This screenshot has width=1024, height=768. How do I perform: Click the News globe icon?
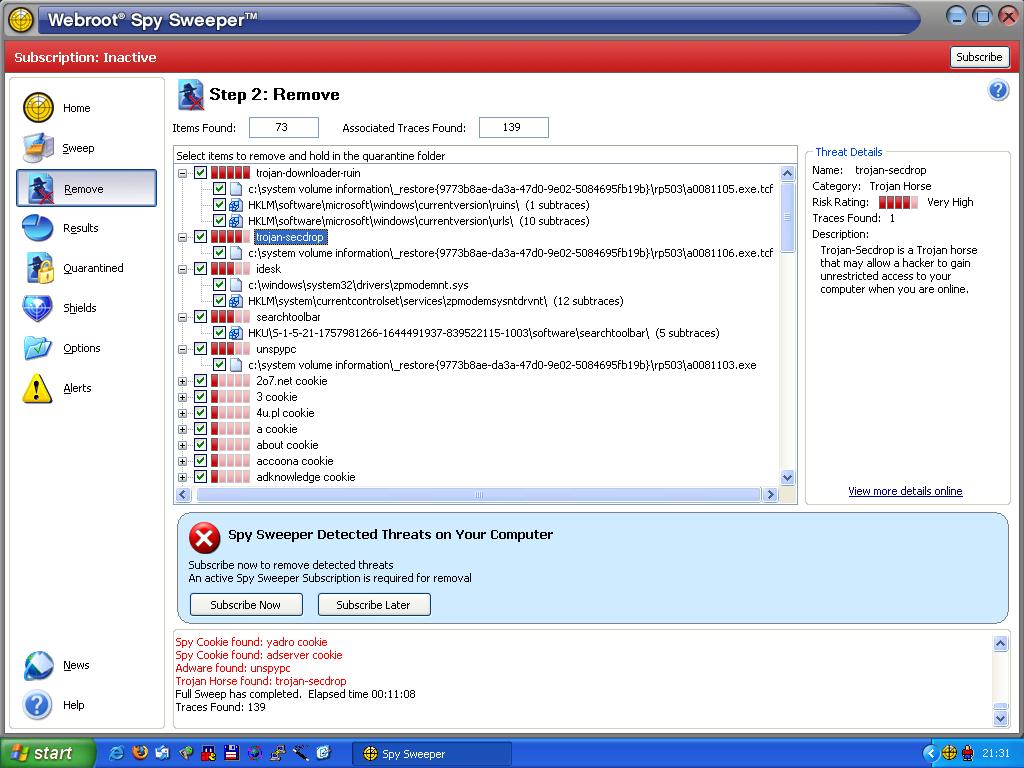(39, 665)
